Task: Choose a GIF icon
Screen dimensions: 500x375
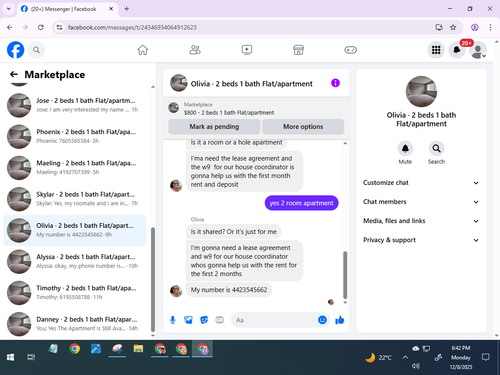Action: (x=220, y=320)
